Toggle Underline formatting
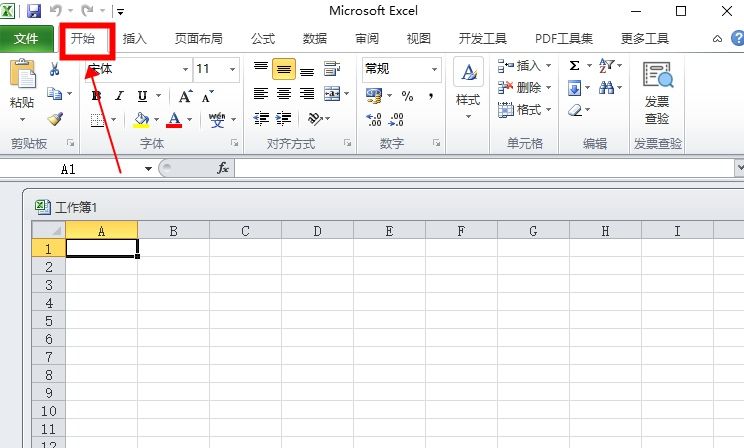Viewport: 744px width, 448px height. tap(142, 96)
